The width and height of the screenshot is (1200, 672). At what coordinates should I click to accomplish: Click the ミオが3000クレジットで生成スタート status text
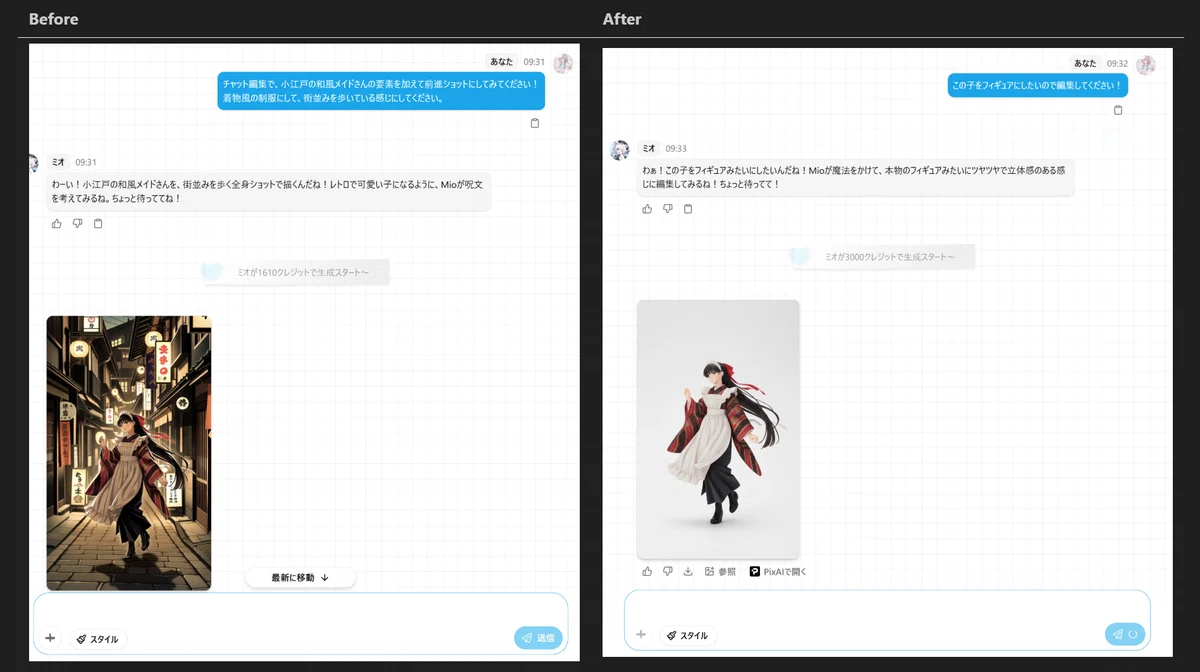coord(890,257)
